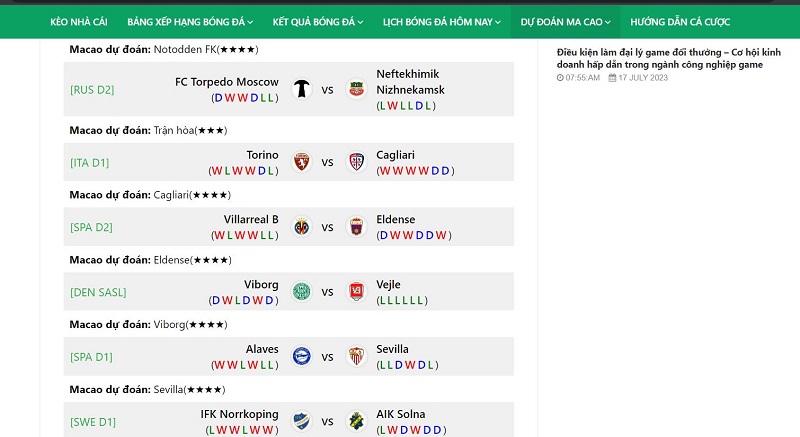The width and height of the screenshot is (800, 437).
Task: Click the Eldense team crest
Action: tap(357, 227)
